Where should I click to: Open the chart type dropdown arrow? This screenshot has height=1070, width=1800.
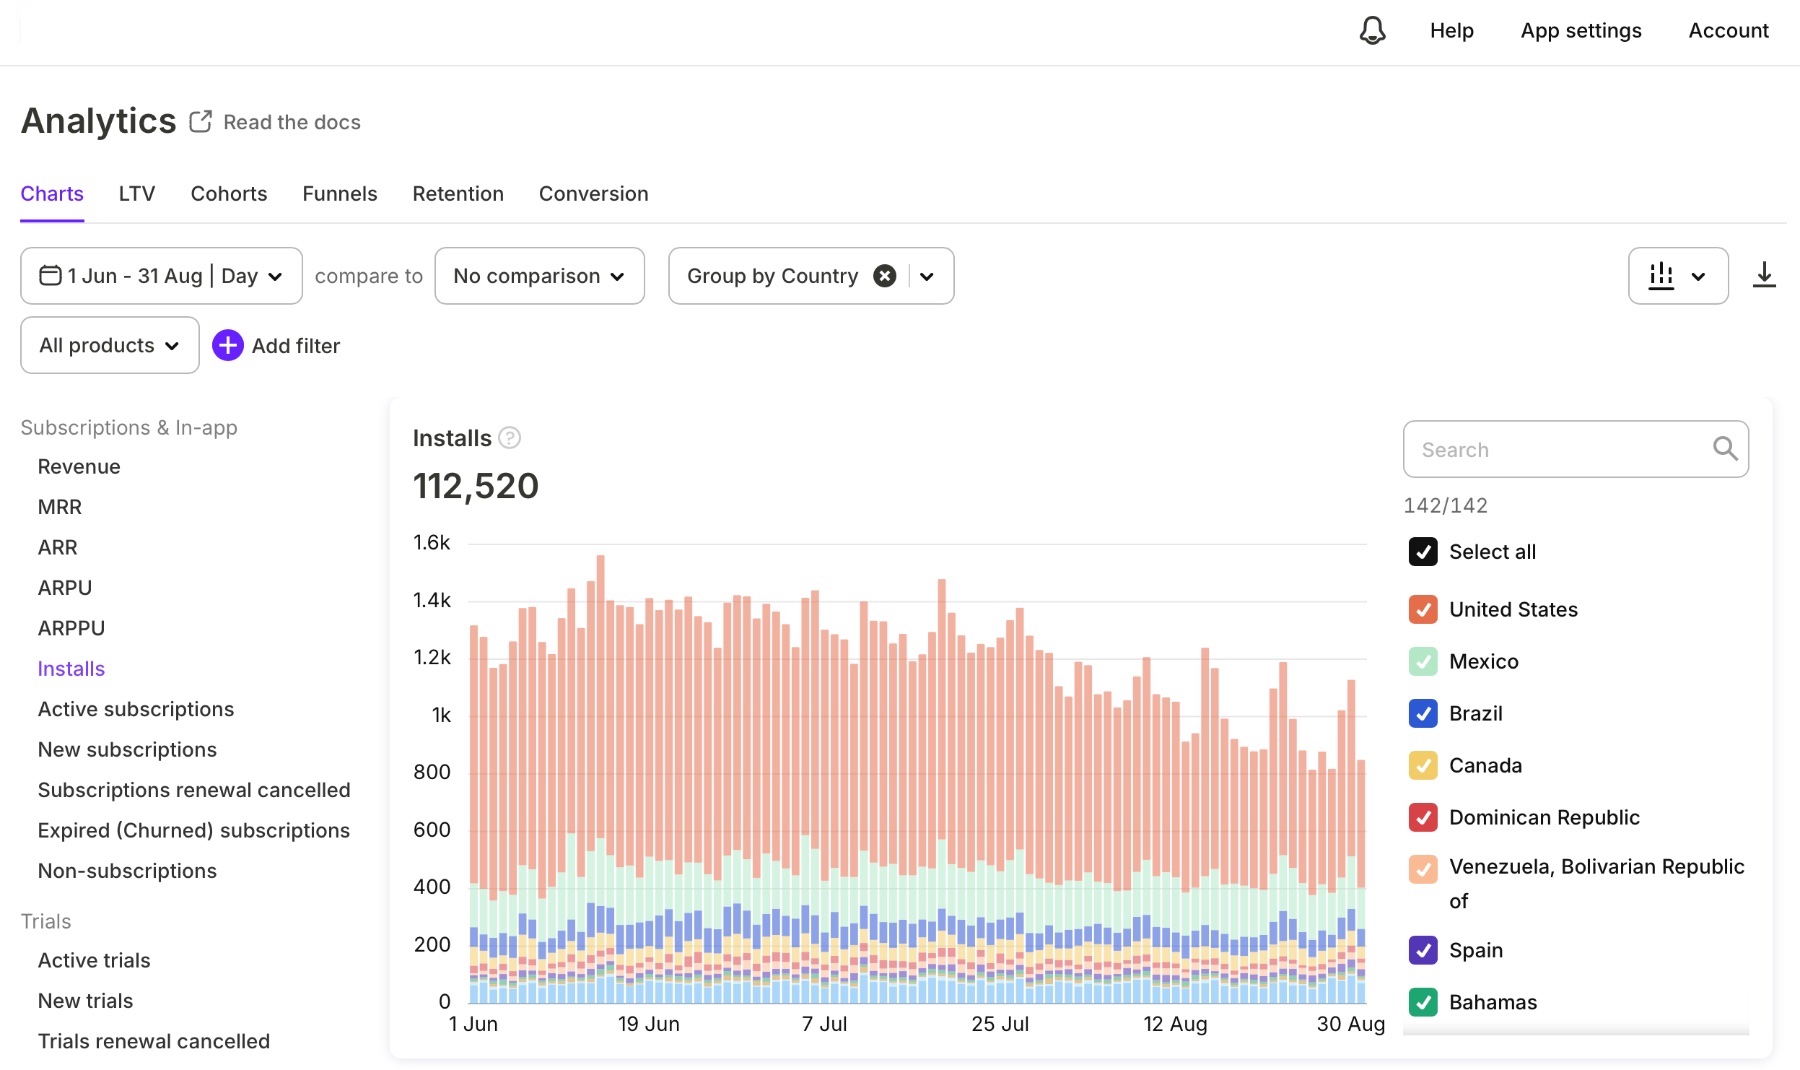(1698, 277)
